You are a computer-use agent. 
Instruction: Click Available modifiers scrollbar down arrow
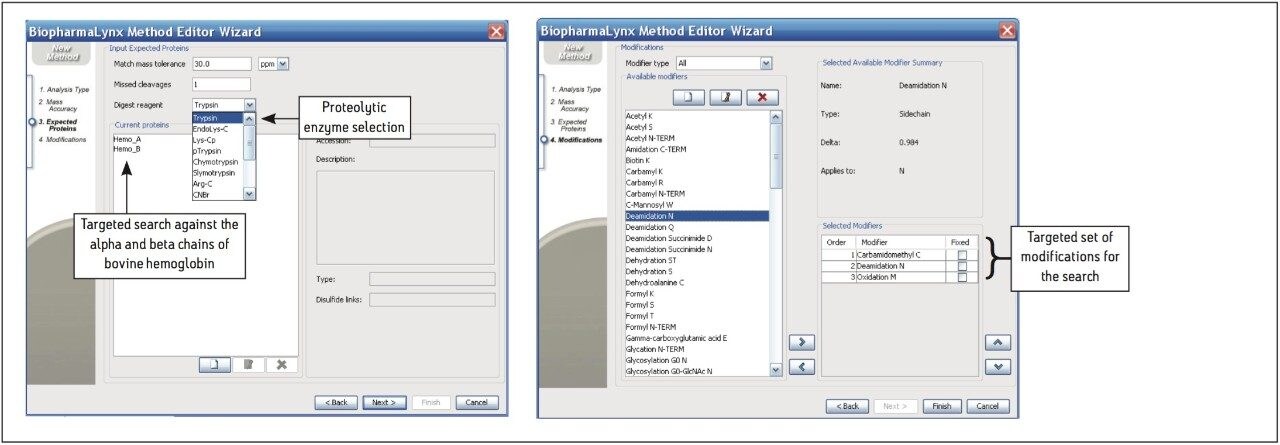777,369
